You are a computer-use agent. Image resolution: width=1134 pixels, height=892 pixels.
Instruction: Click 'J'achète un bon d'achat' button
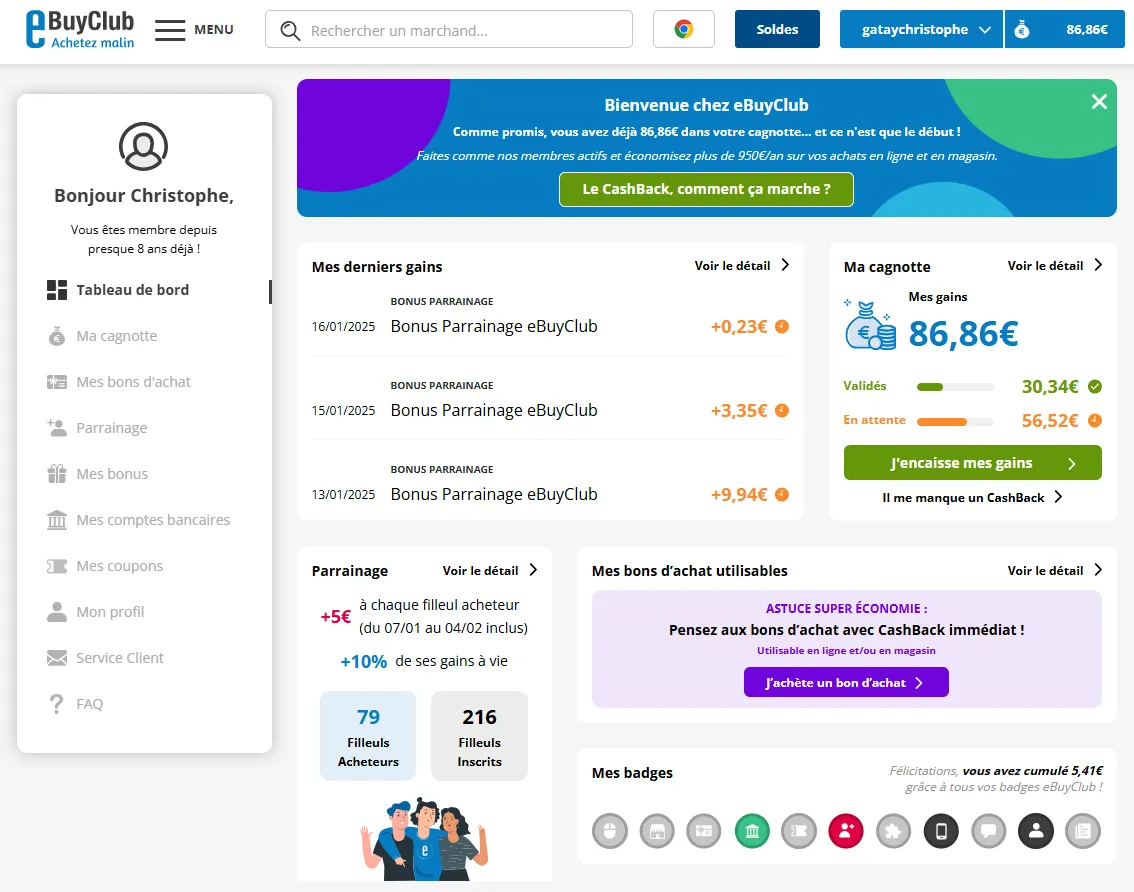click(846, 682)
